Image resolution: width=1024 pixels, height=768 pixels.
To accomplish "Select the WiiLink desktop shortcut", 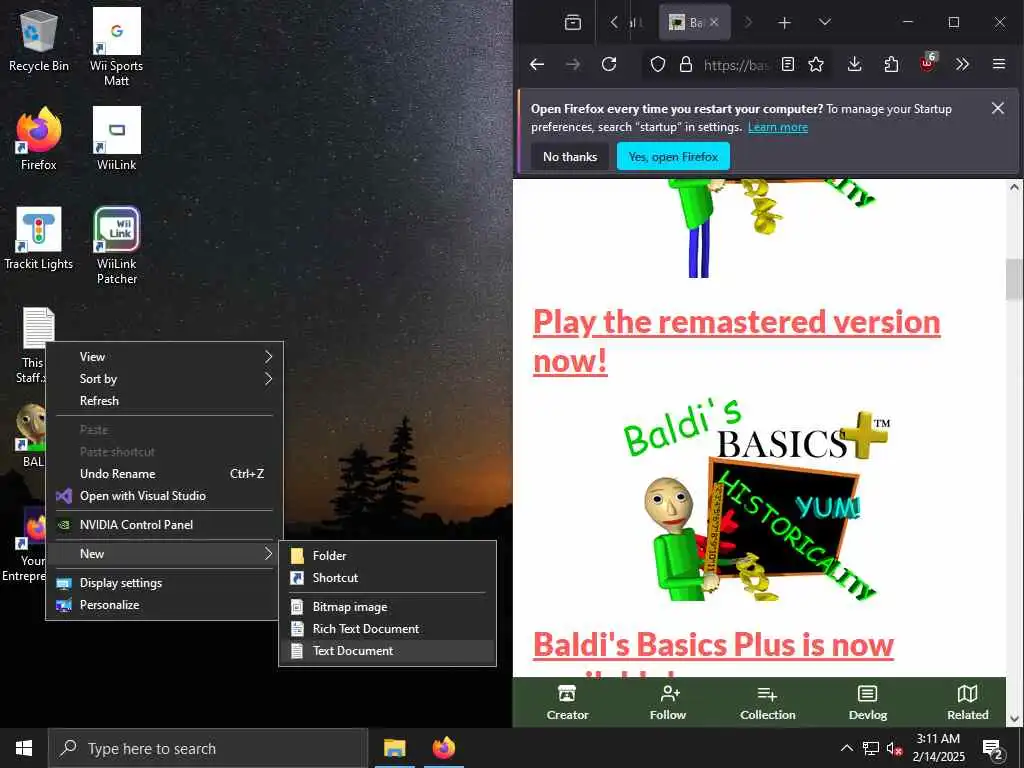I will click(x=116, y=139).
